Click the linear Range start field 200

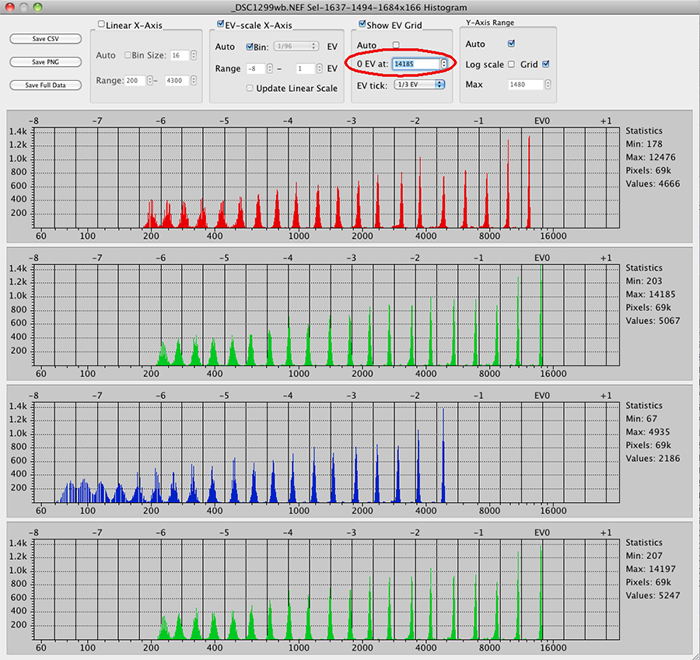pyautogui.click(x=135, y=81)
